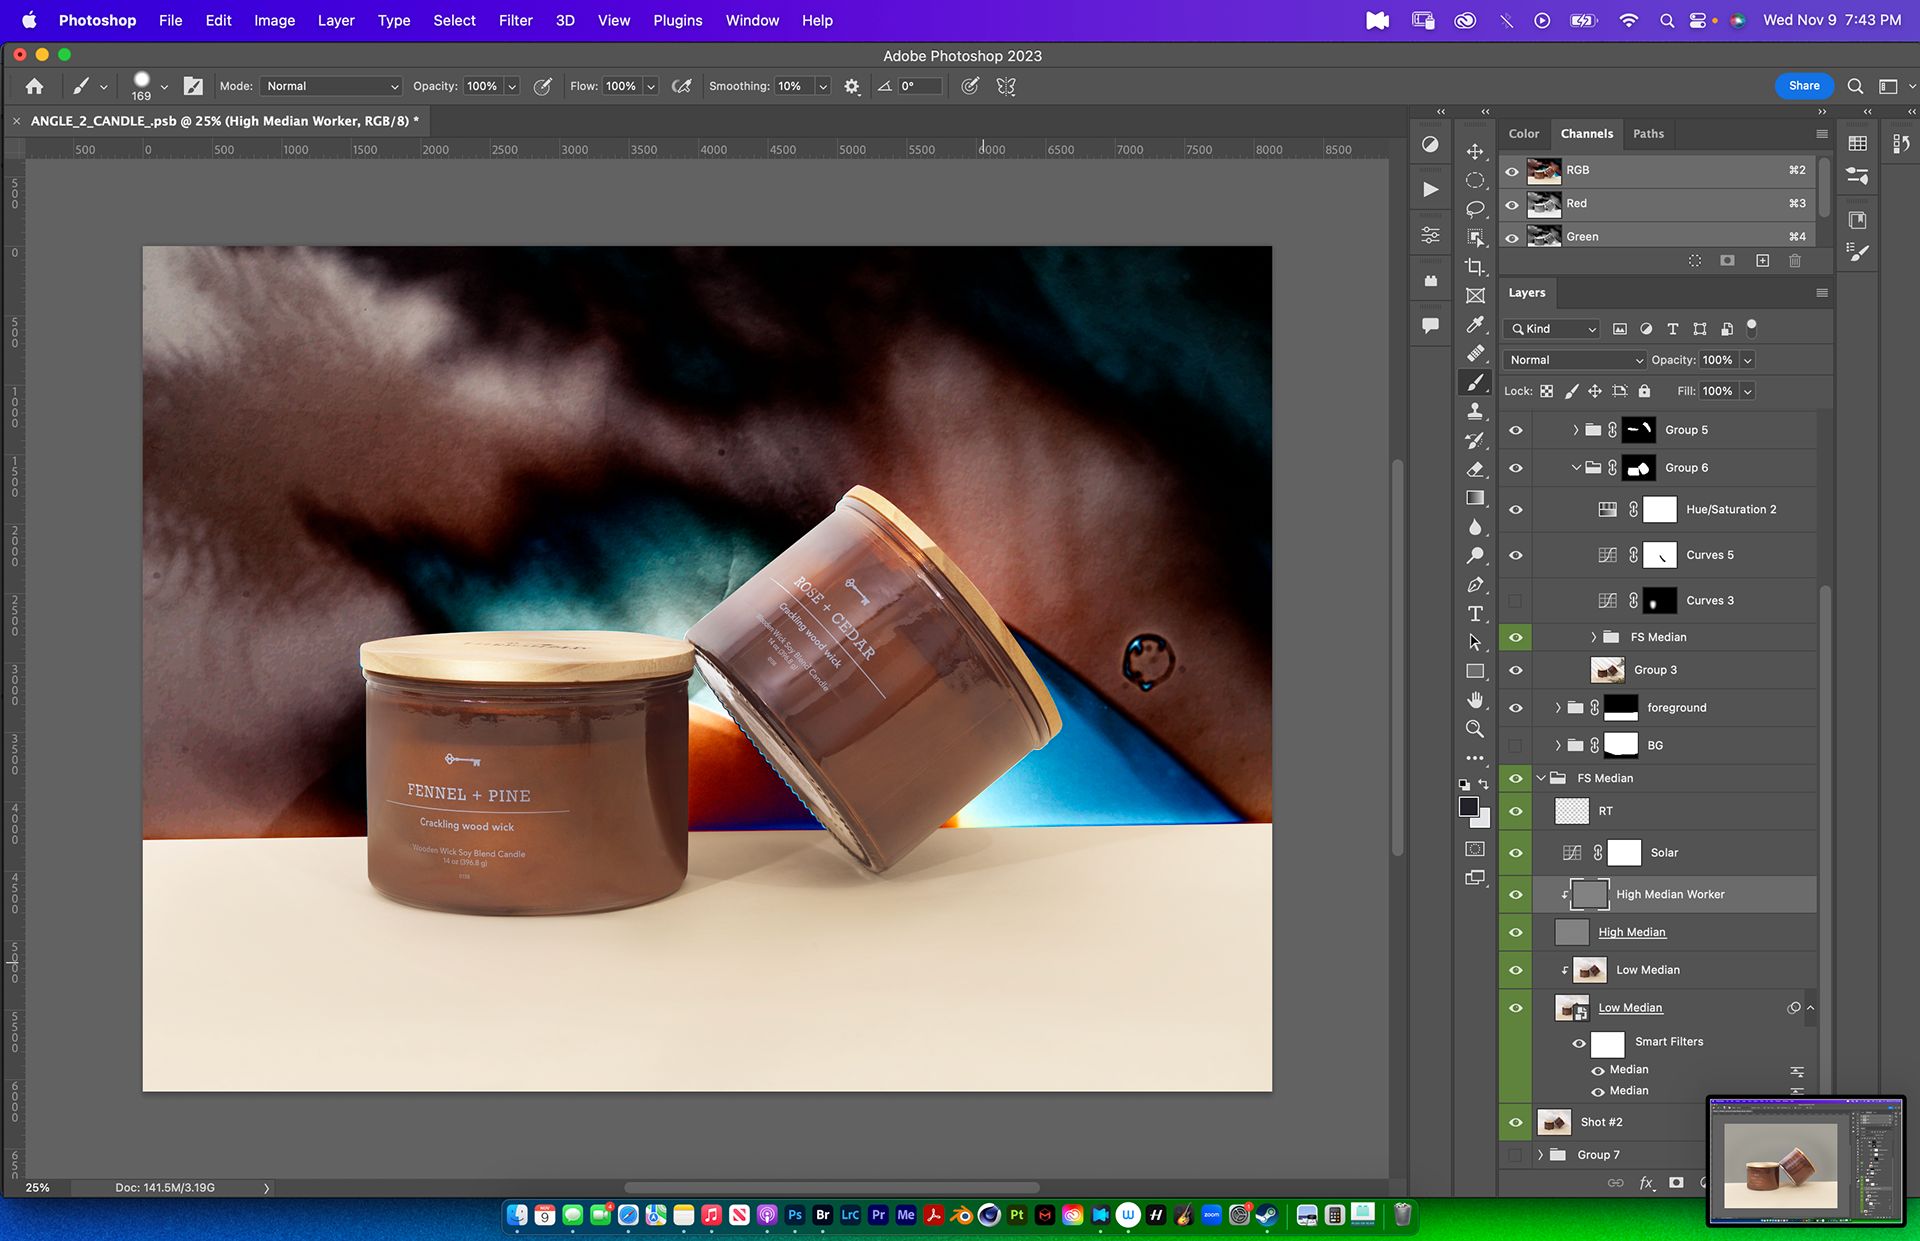Open the Filter menu

(516, 20)
